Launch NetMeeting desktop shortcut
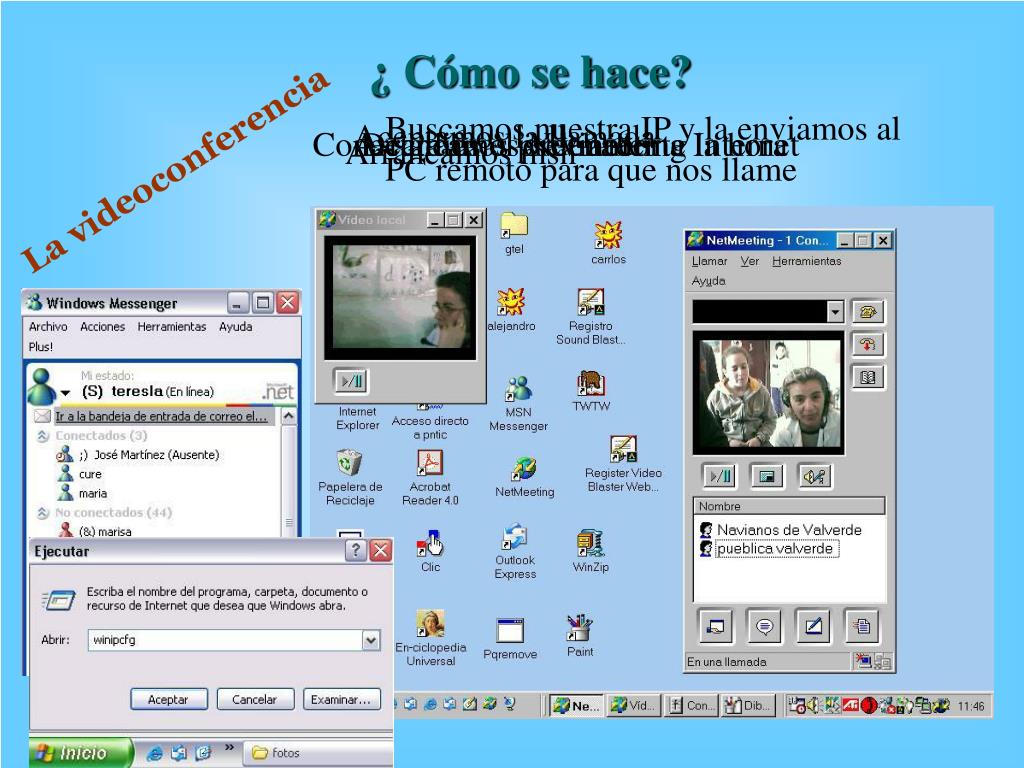The height and width of the screenshot is (768, 1024). coord(524,477)
